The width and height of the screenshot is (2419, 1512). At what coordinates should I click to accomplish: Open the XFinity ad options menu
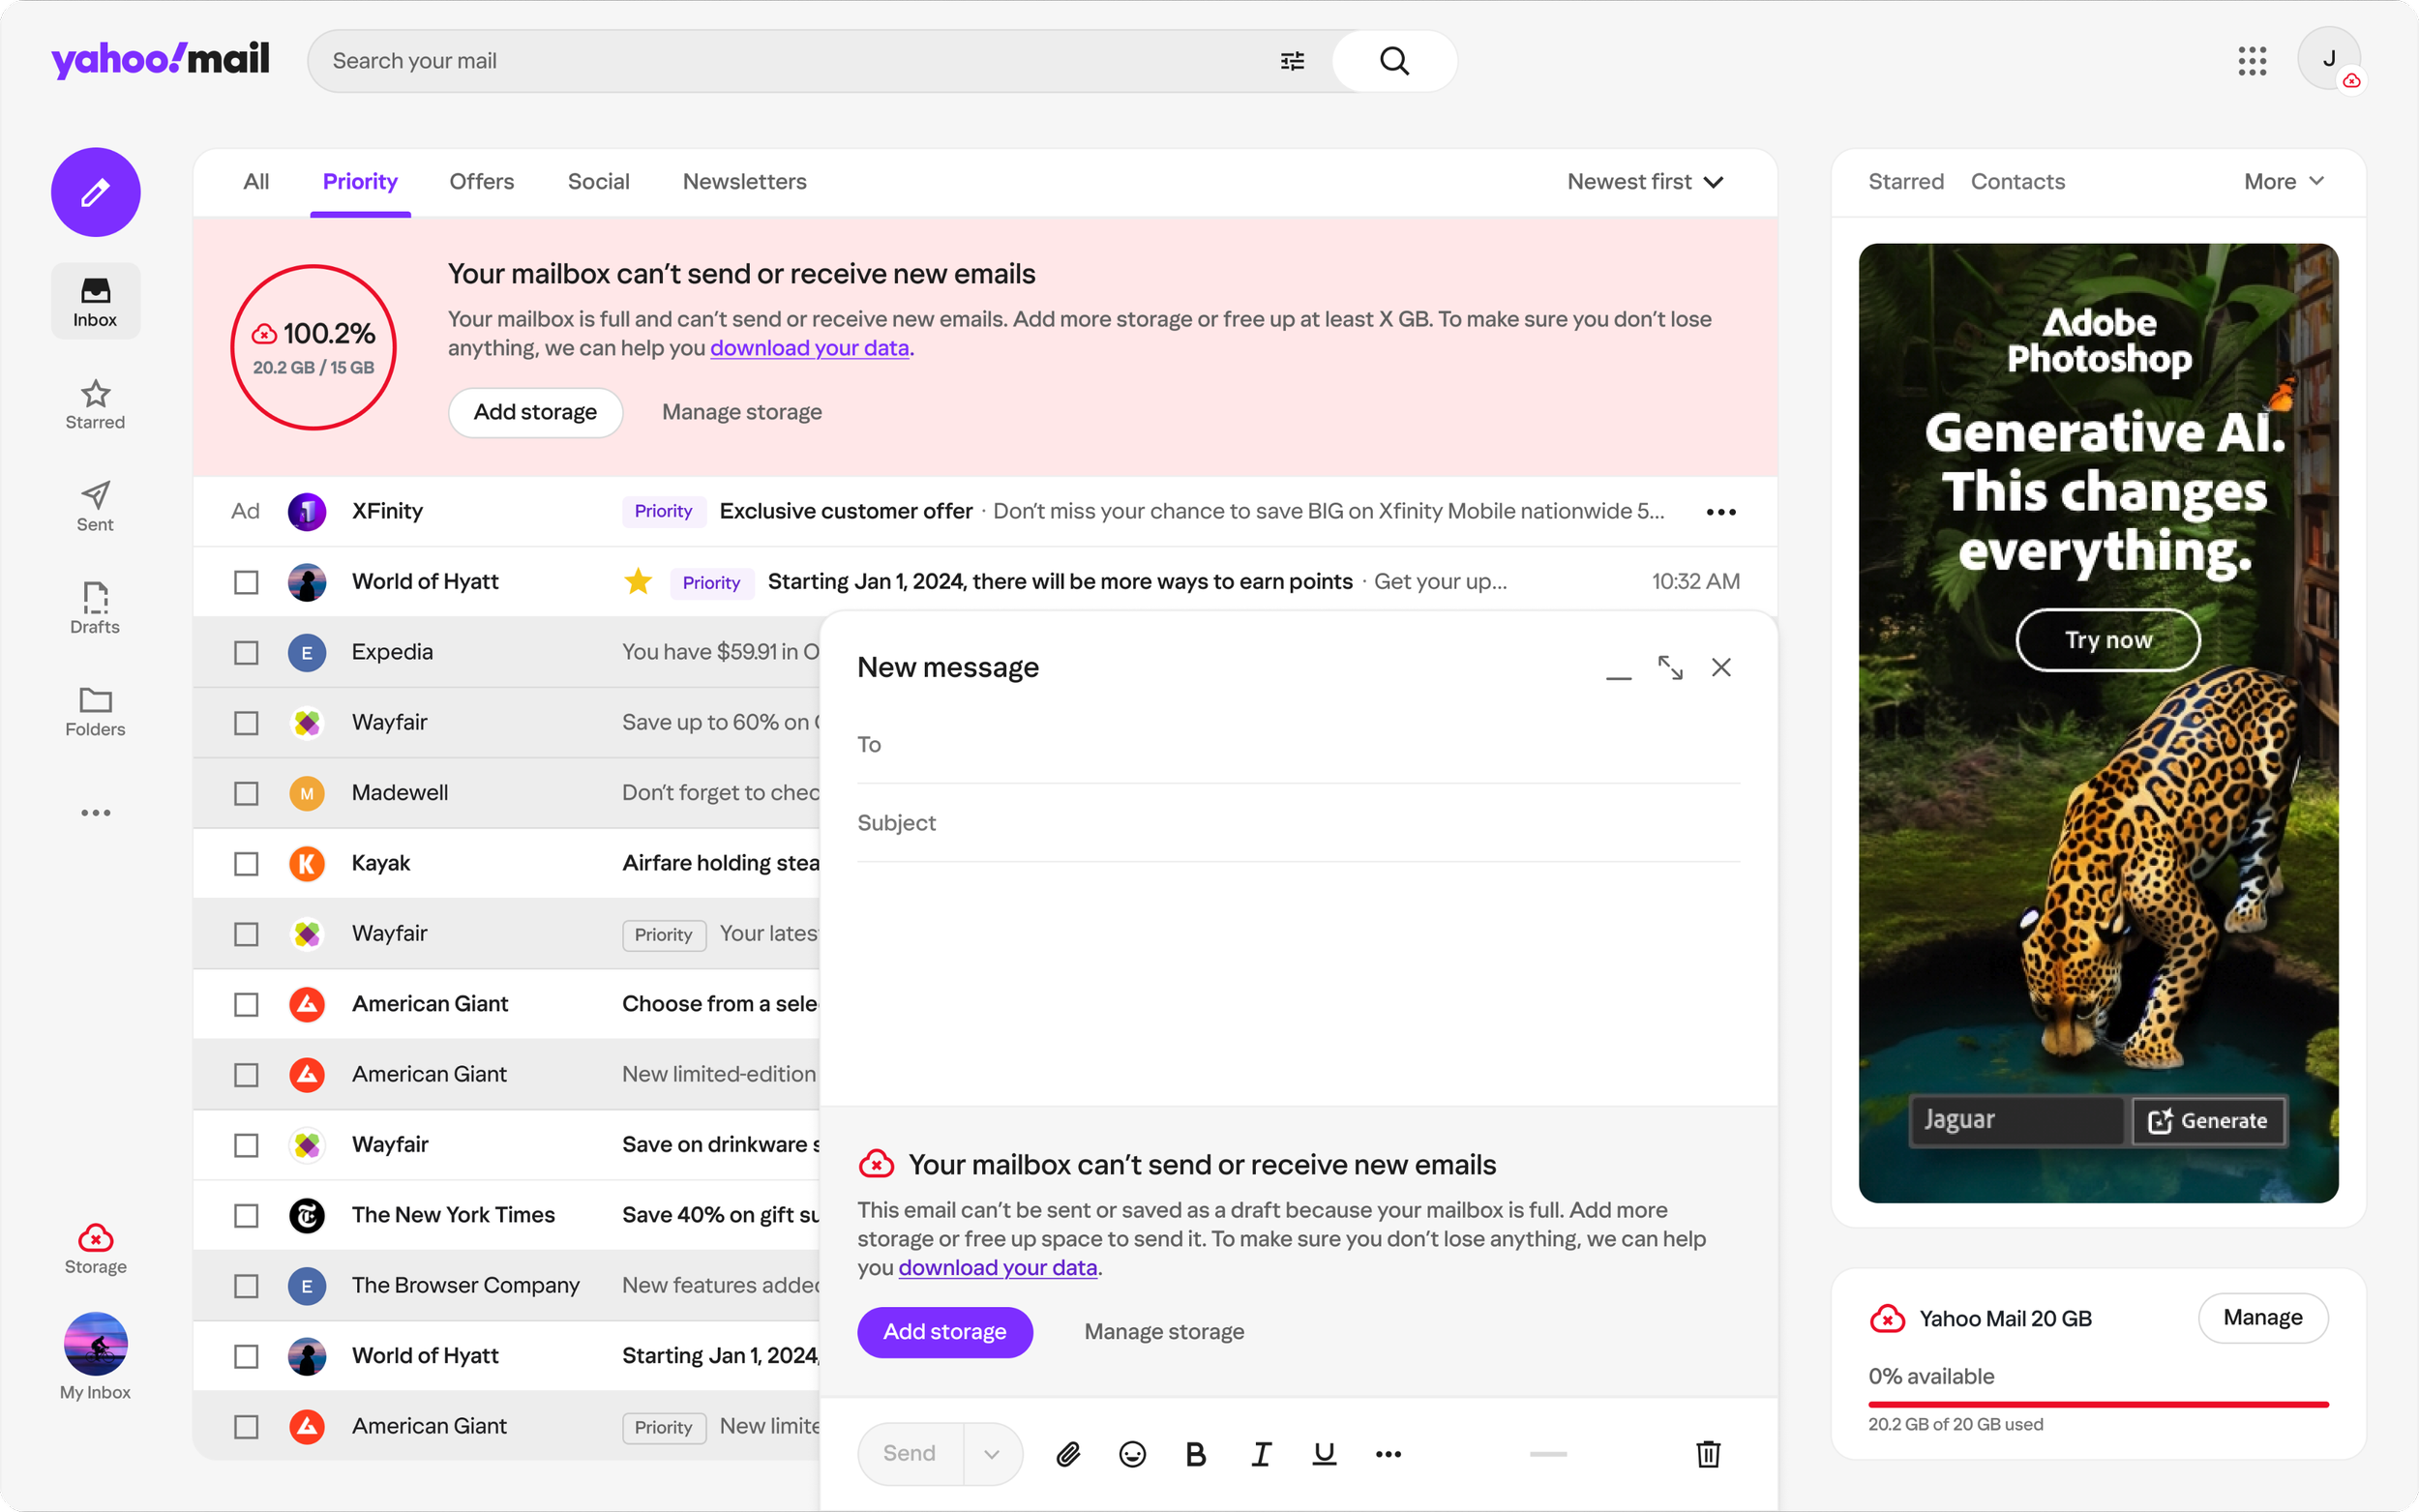click(x=1721, y=512)
